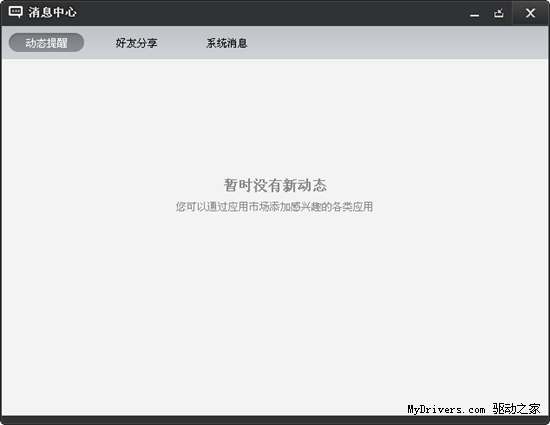The image size is (550, 425).
Task: Click the MyDrivers.com watermark text
Action: pos(446,409)
